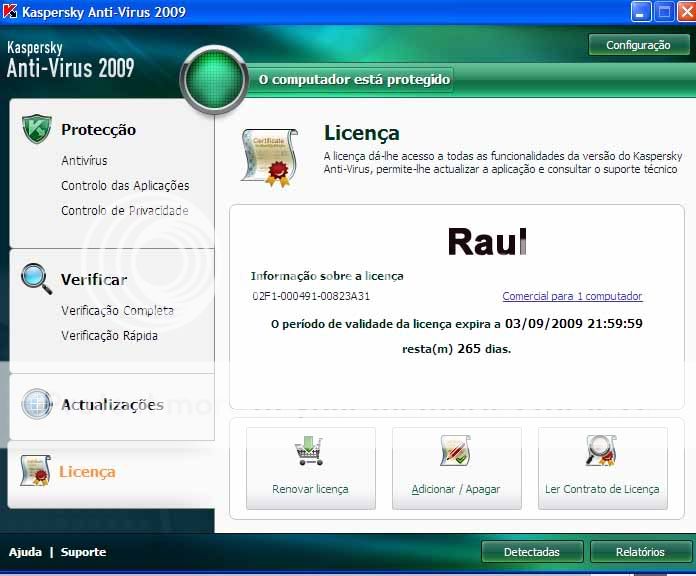696x576 pixels.
Task: Select Antivírus under Protecção
Action: tap(84, 161)
